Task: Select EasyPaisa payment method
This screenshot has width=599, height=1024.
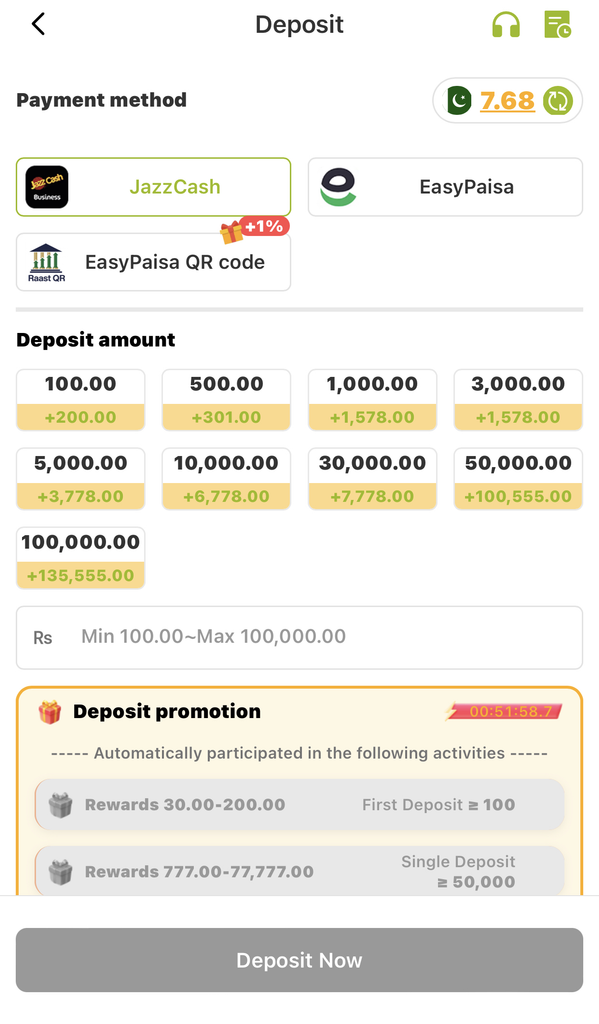Action: (x=445, y=187)
